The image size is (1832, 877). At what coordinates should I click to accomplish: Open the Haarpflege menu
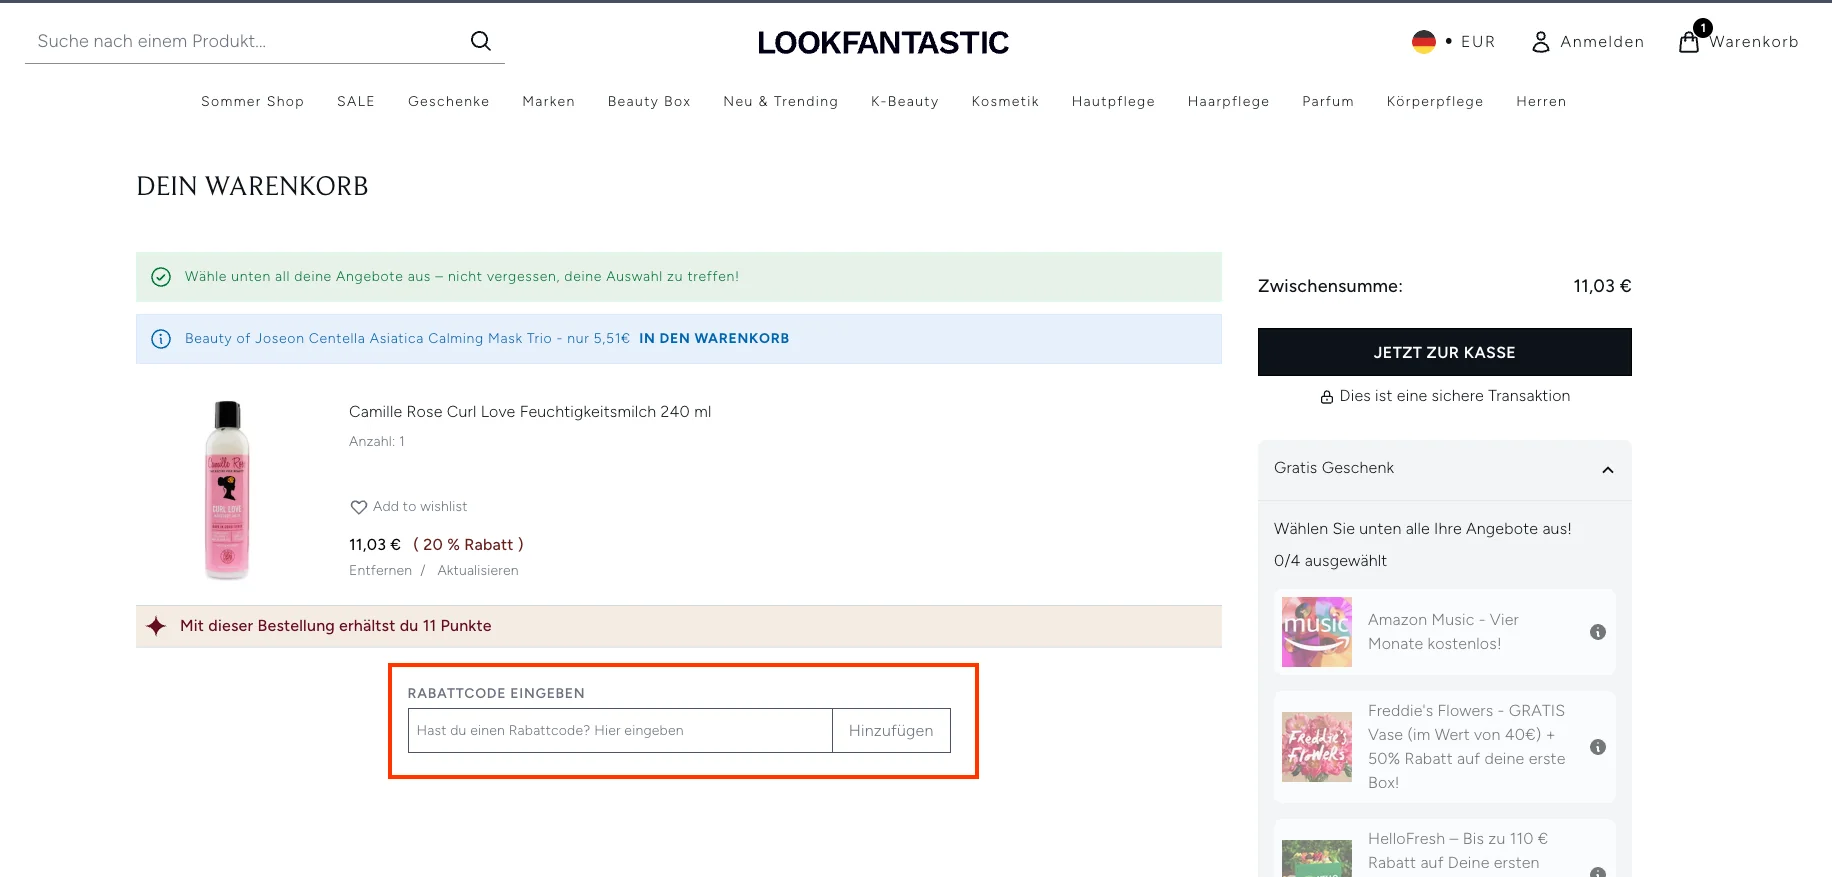1228,101
